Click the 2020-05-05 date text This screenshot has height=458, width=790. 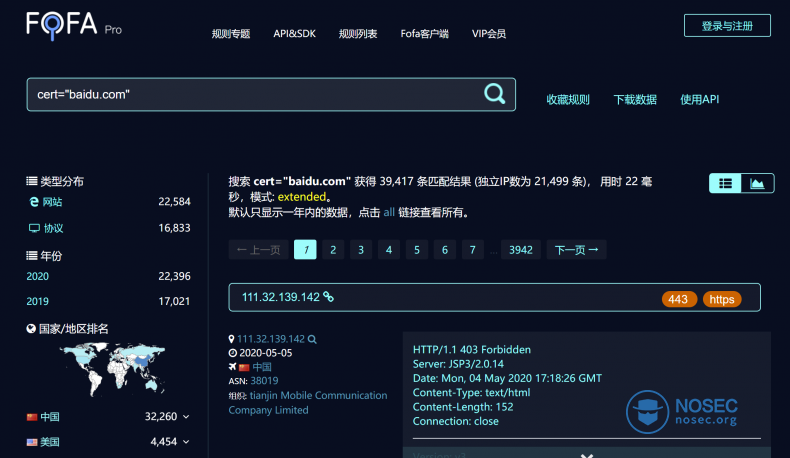pyautogui.click(x=266, y=353)
